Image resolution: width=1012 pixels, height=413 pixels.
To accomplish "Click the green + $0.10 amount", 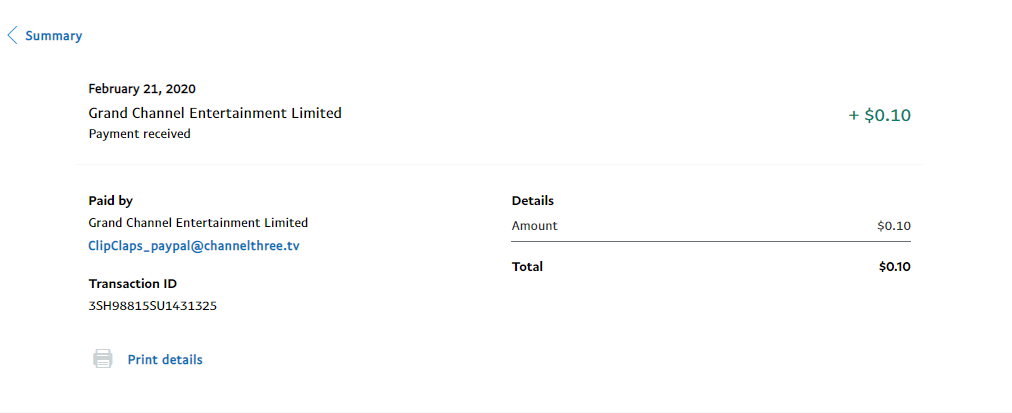I will click(x=879, y=115).
